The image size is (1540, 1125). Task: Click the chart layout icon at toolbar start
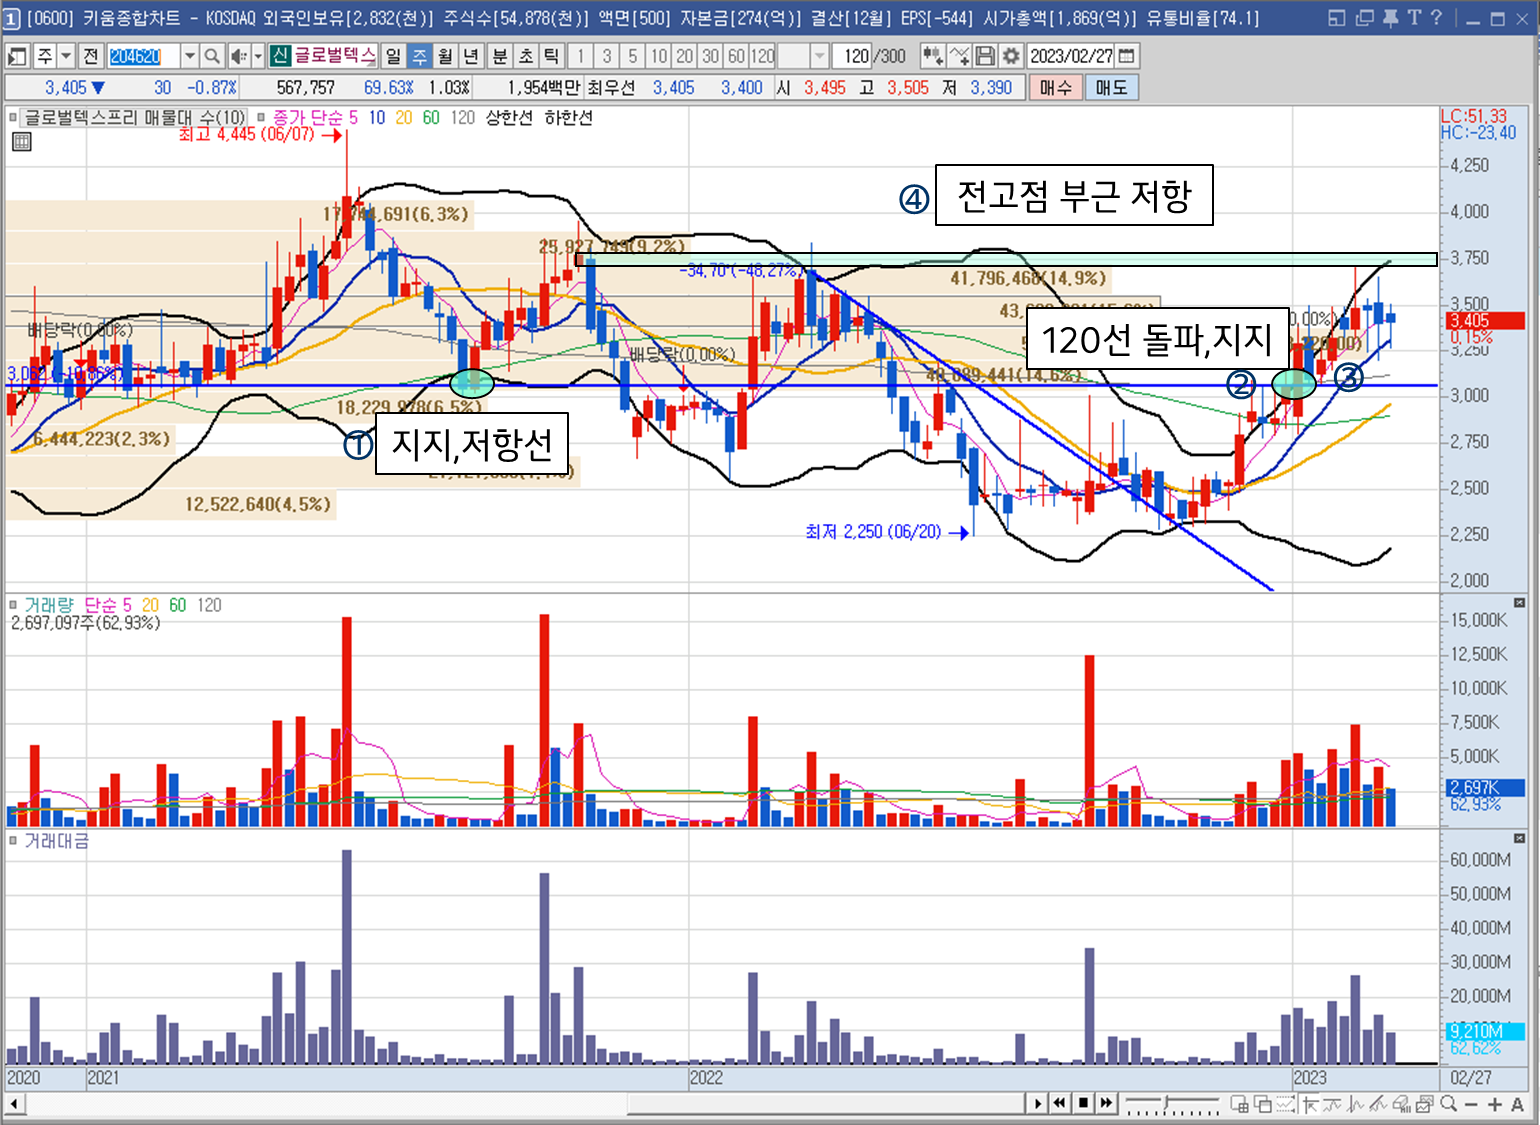tap(17, 56)
